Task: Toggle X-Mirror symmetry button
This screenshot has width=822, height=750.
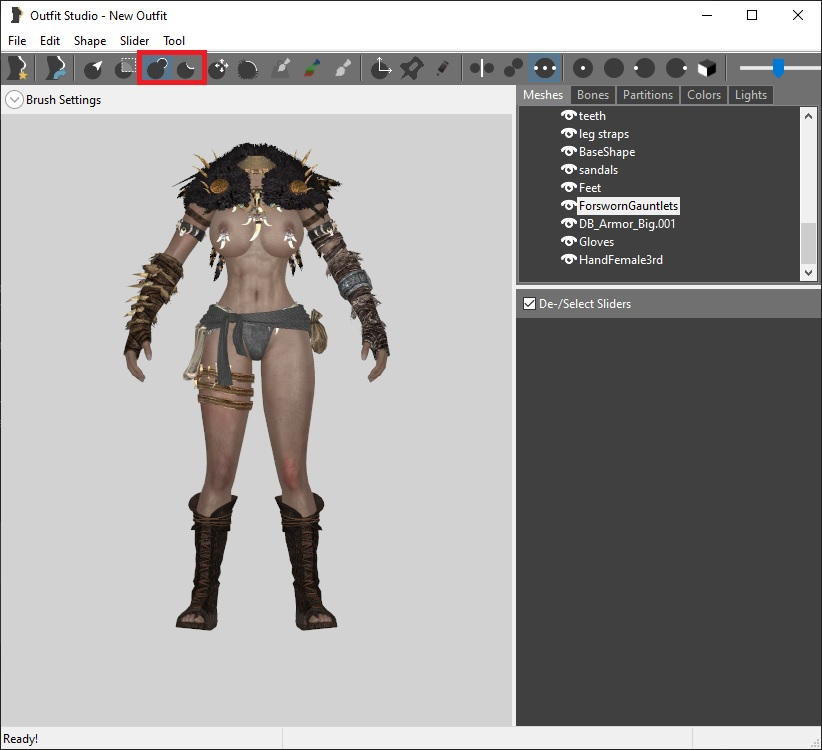Action: 482,69
